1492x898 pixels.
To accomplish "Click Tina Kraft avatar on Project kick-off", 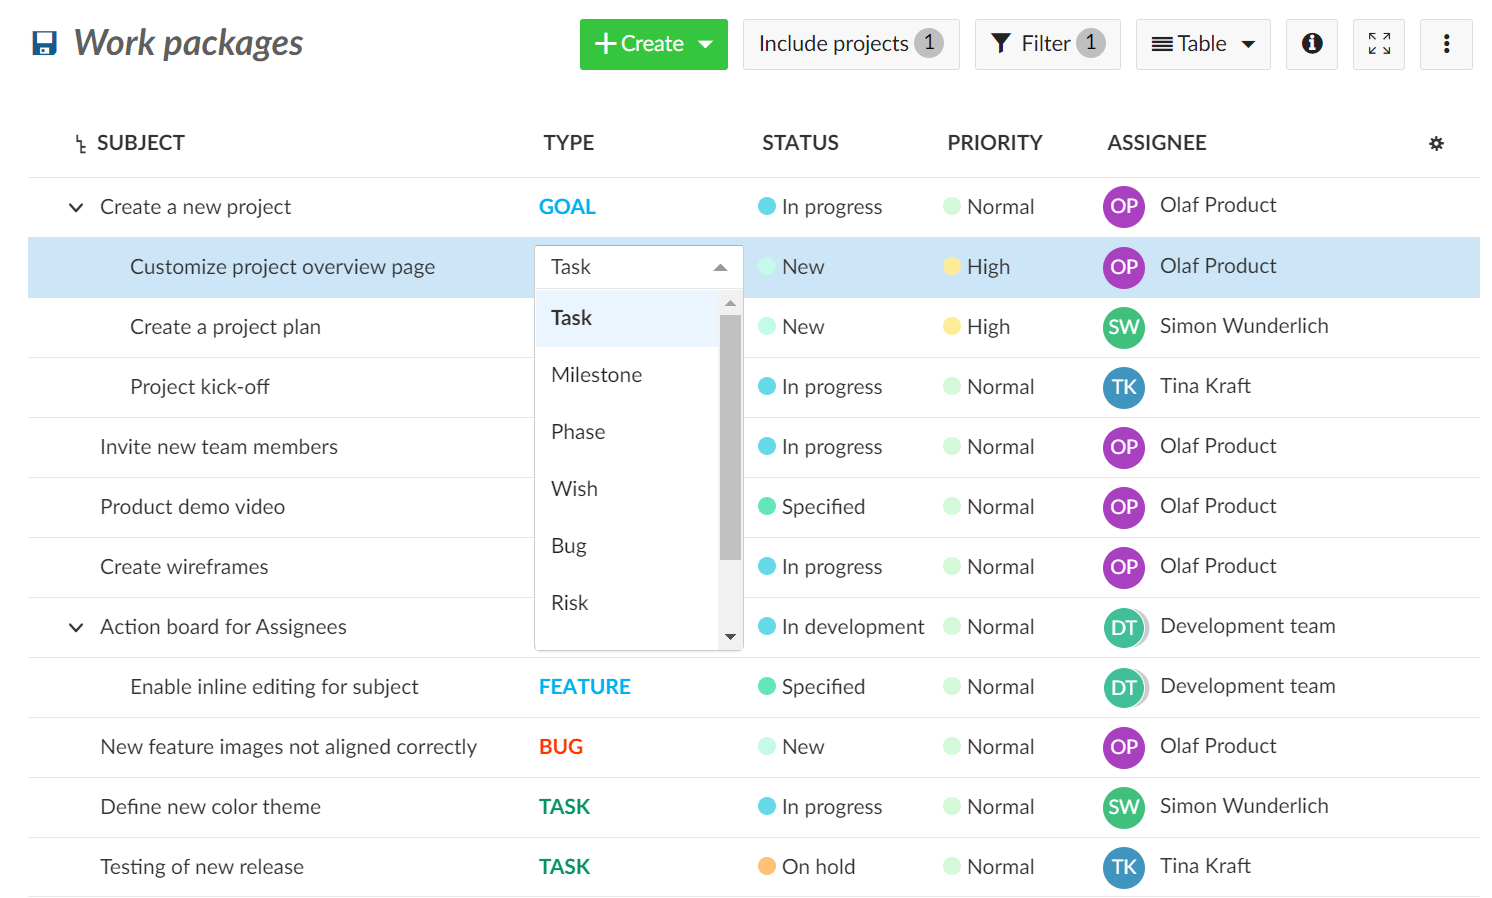I will pos(1123,387).
